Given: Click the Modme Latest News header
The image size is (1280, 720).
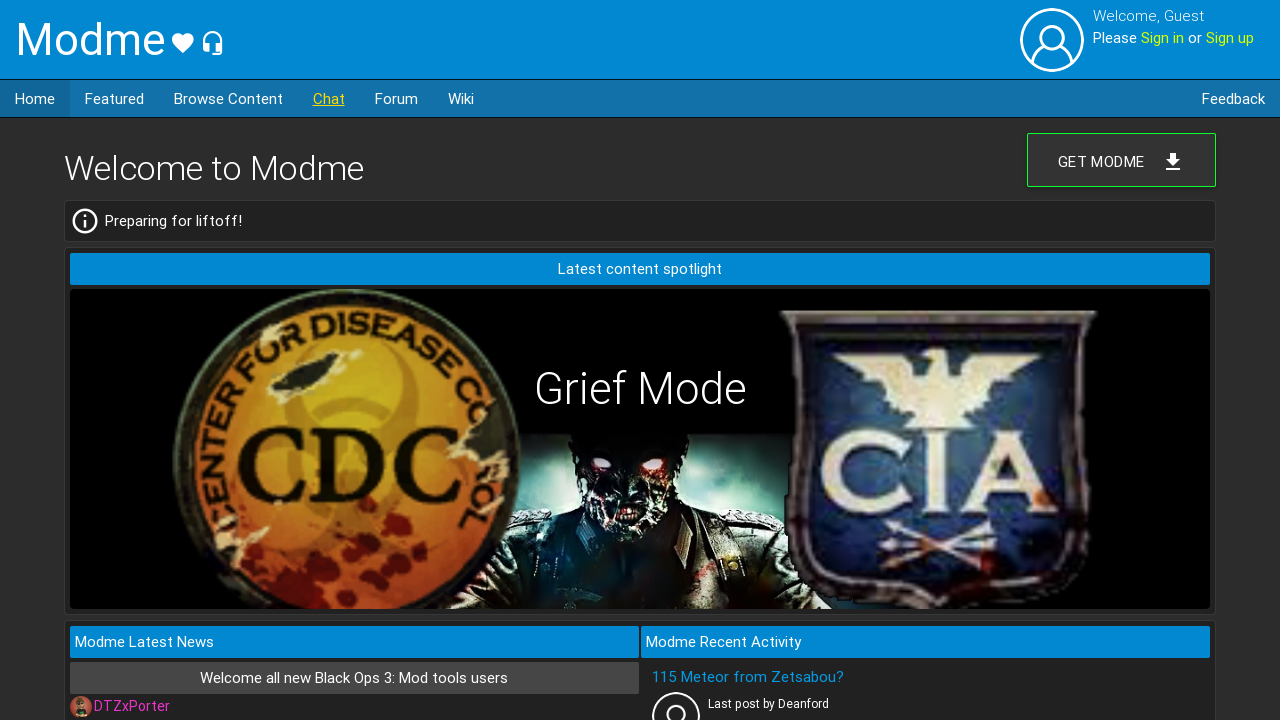Looking at the screenshot, I should (x=354, y=642).
